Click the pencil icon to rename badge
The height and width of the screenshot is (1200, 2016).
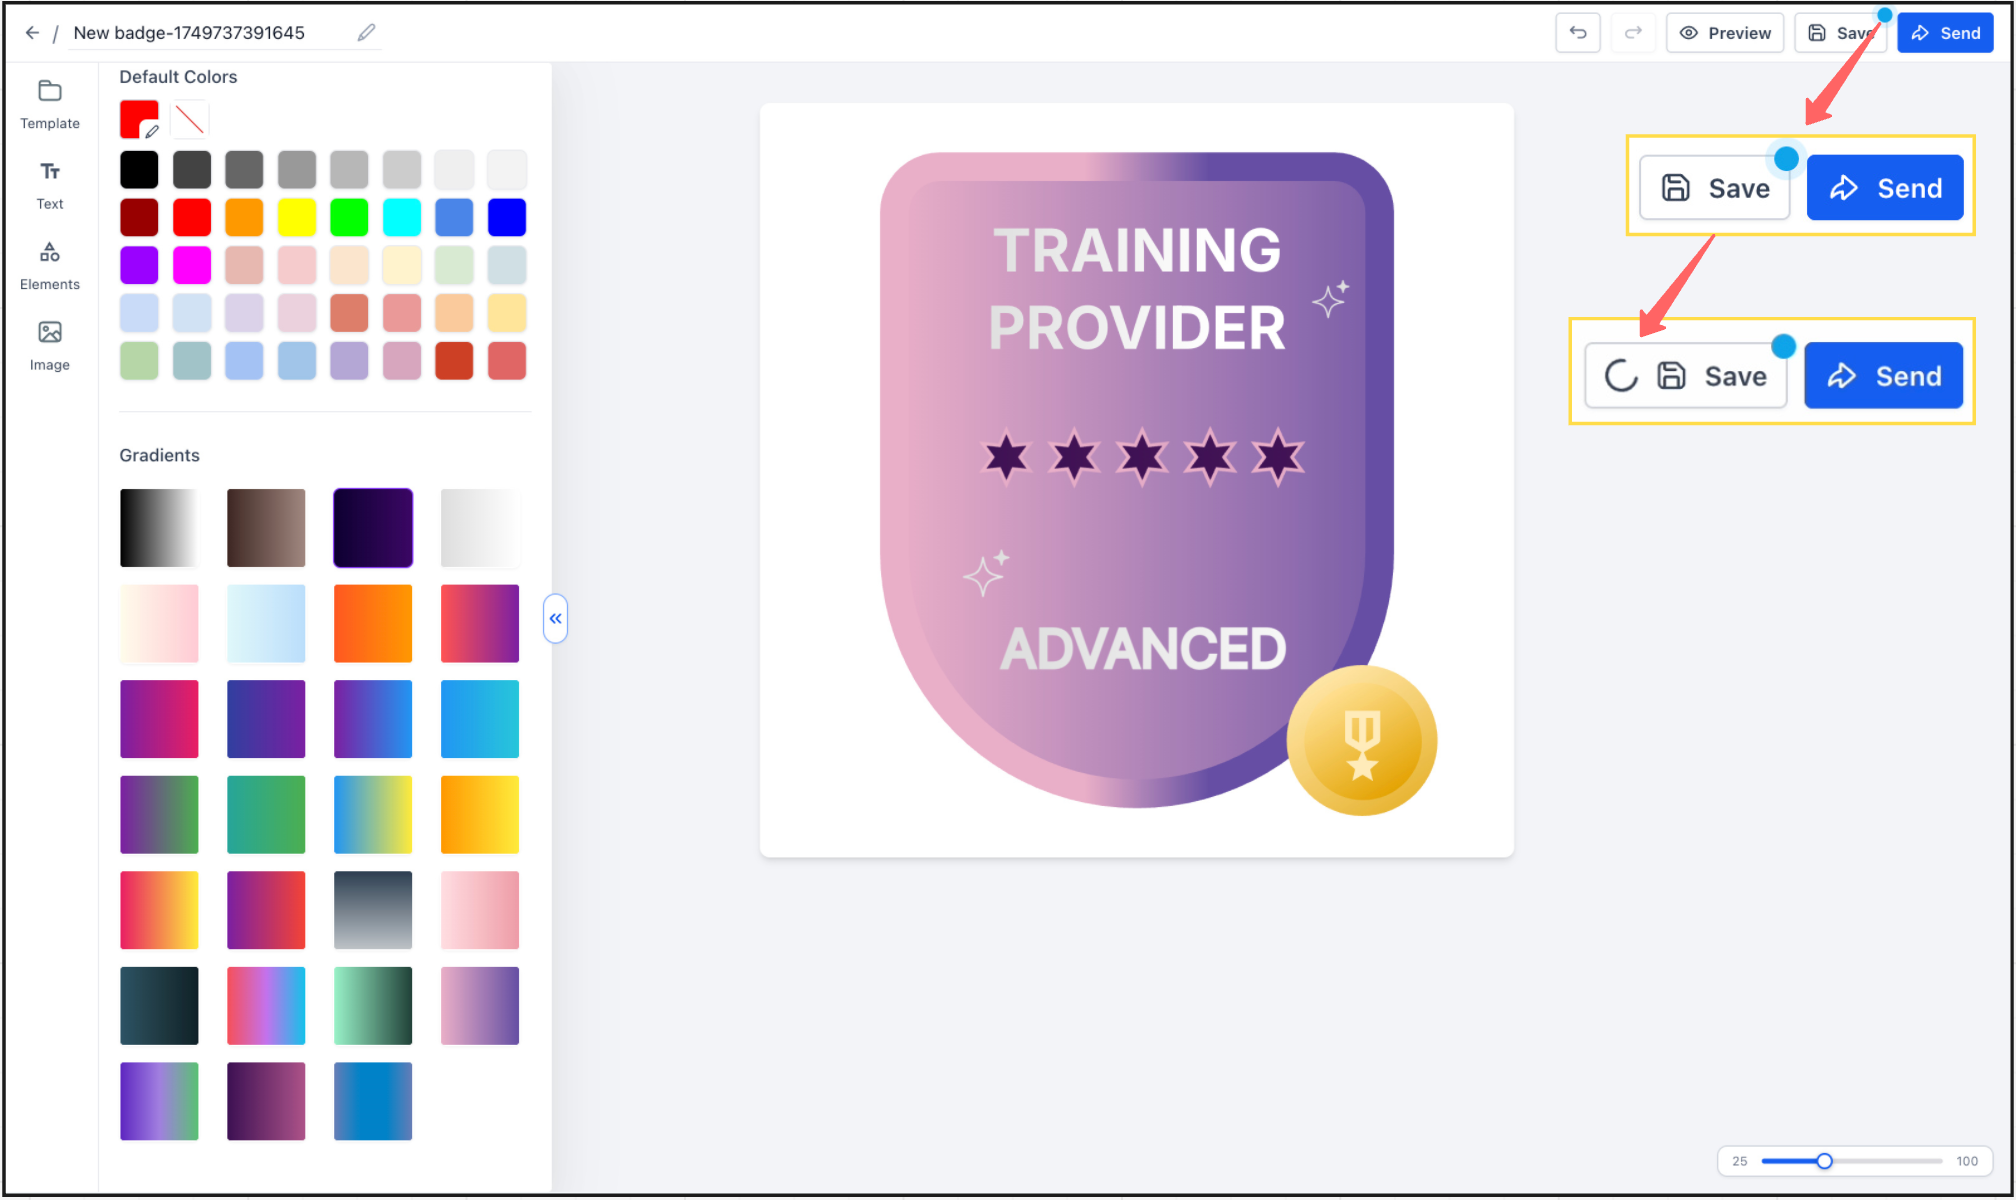(x=366, y=33)
